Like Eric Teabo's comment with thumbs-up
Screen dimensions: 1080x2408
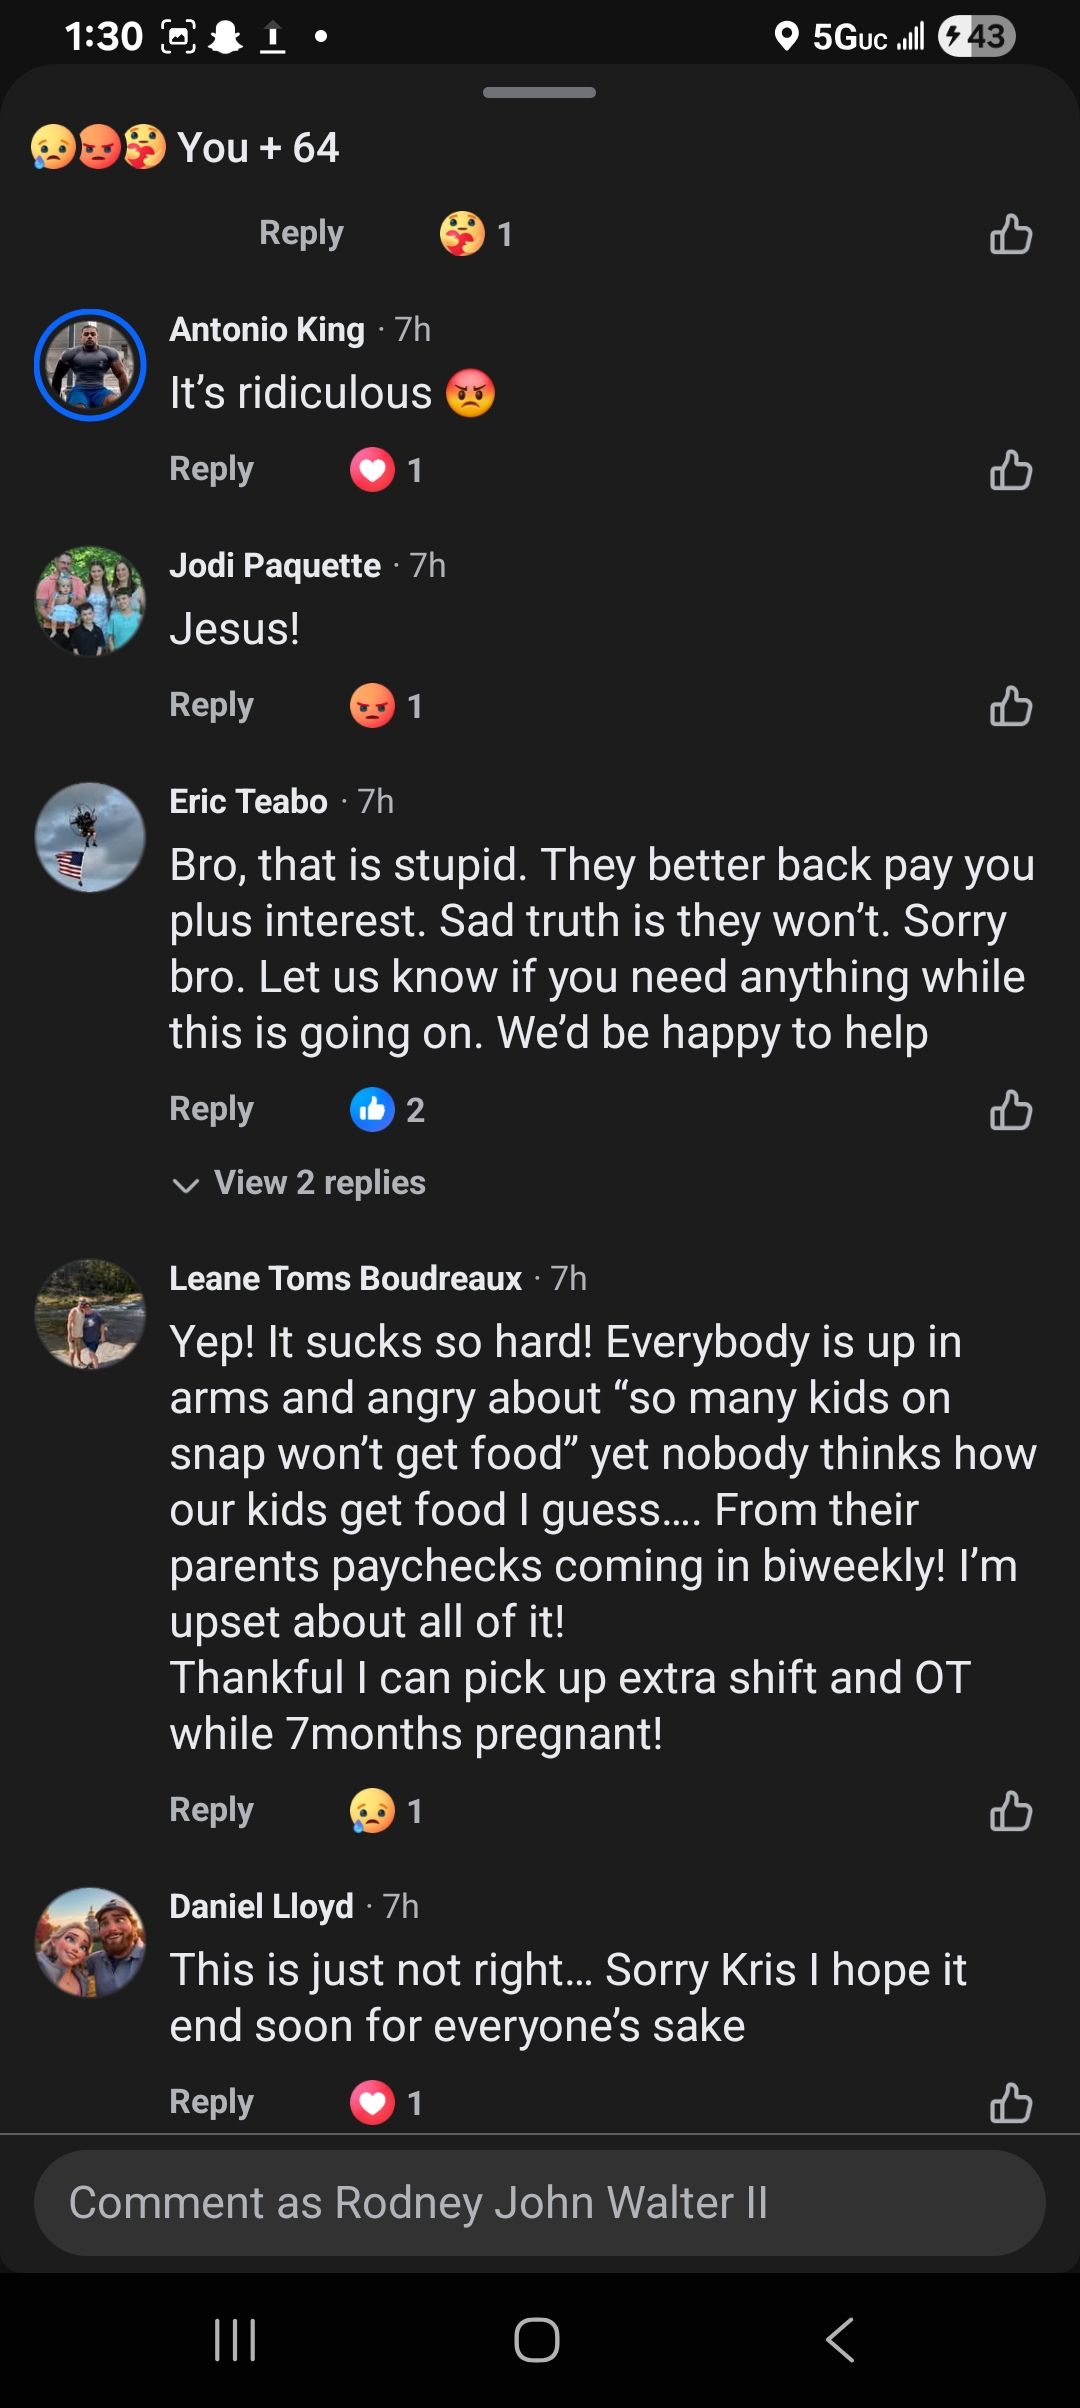(x=1010, y=1110)
